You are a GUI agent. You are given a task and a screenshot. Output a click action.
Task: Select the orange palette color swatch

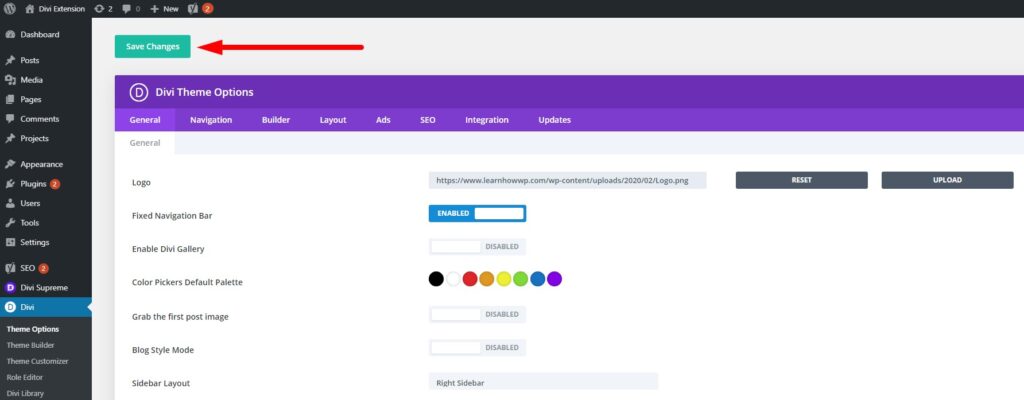pos(487,279)
